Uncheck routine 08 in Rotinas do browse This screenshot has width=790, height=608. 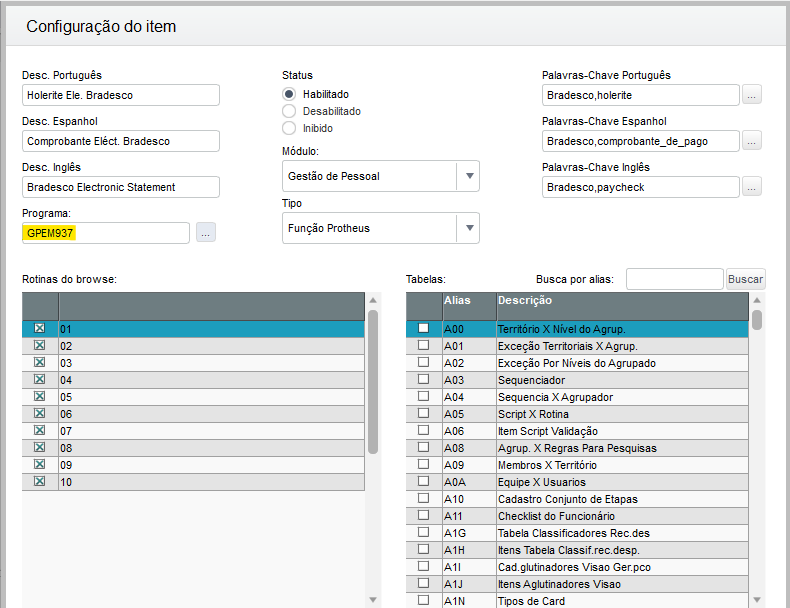click(39, 447)
